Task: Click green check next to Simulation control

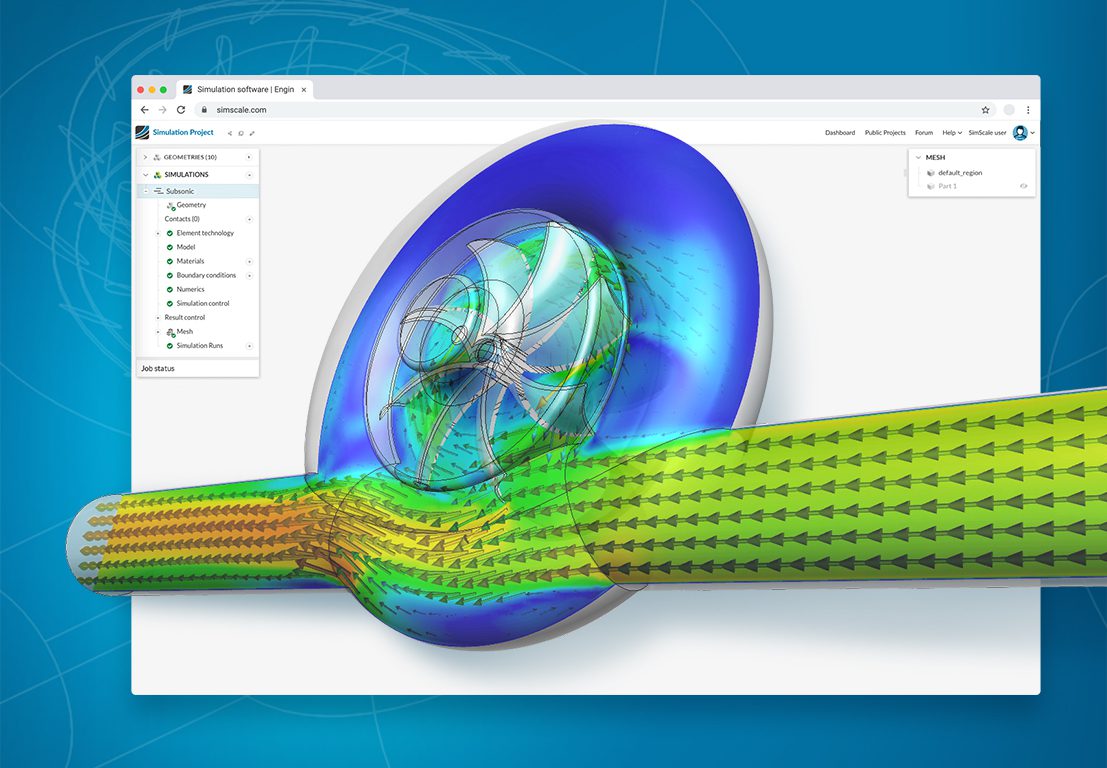Action: coord(169,304)
